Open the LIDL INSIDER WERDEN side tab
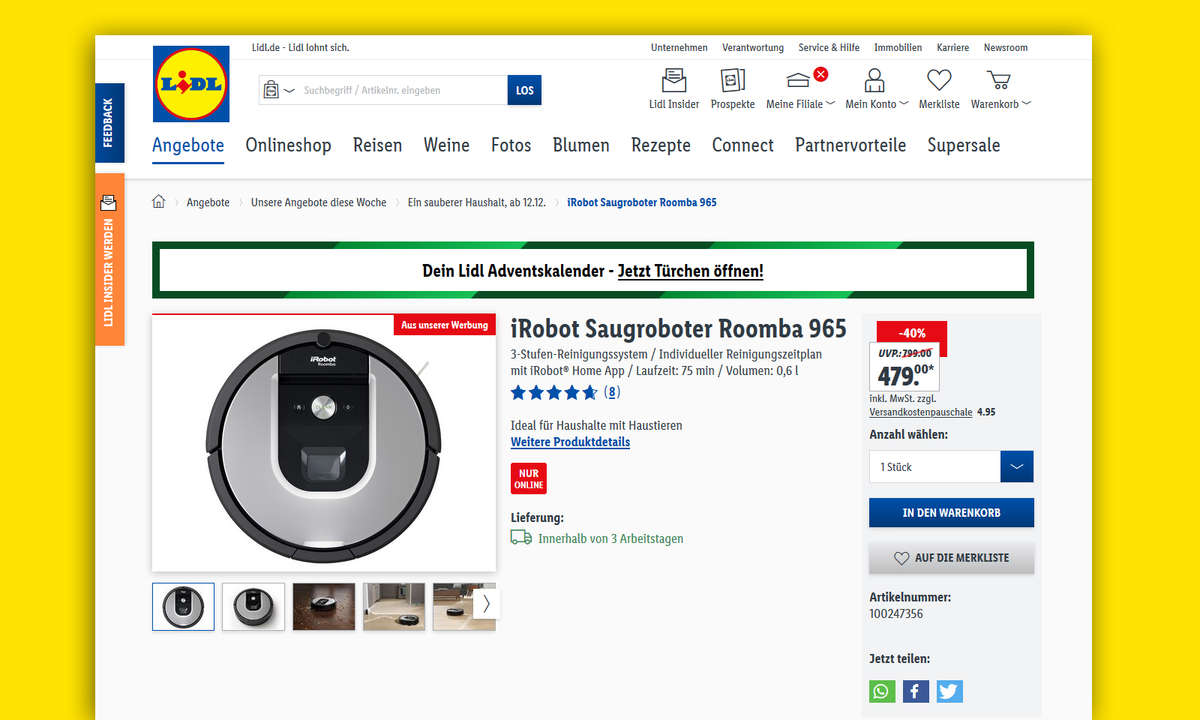Screen dimensions: 1200x720 click(110, 260)
